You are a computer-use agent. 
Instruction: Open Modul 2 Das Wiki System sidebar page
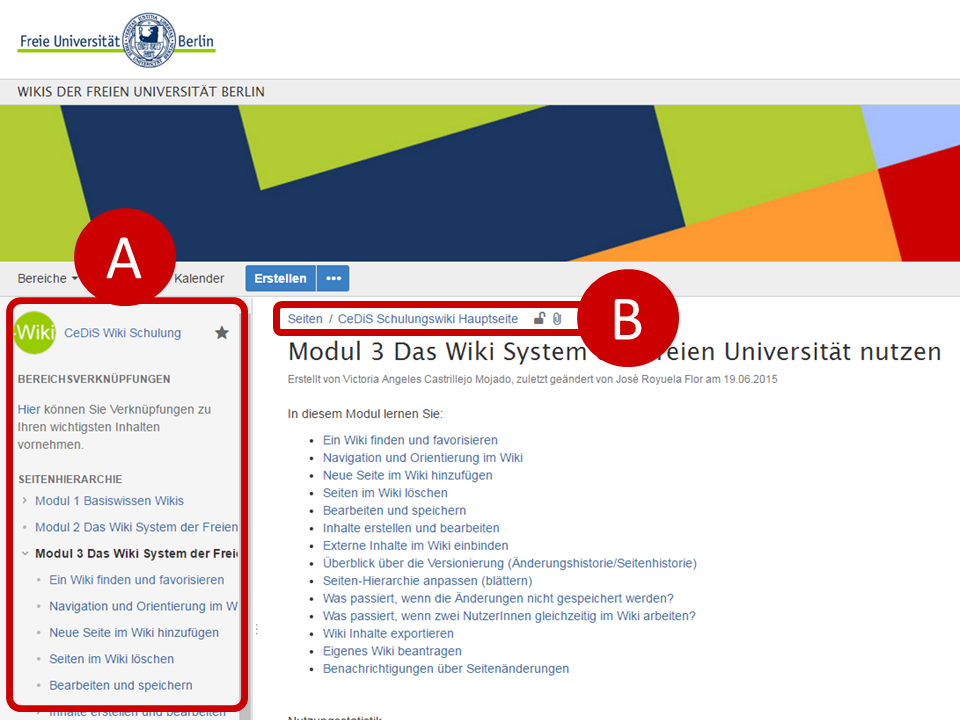(x=137, y=527)
